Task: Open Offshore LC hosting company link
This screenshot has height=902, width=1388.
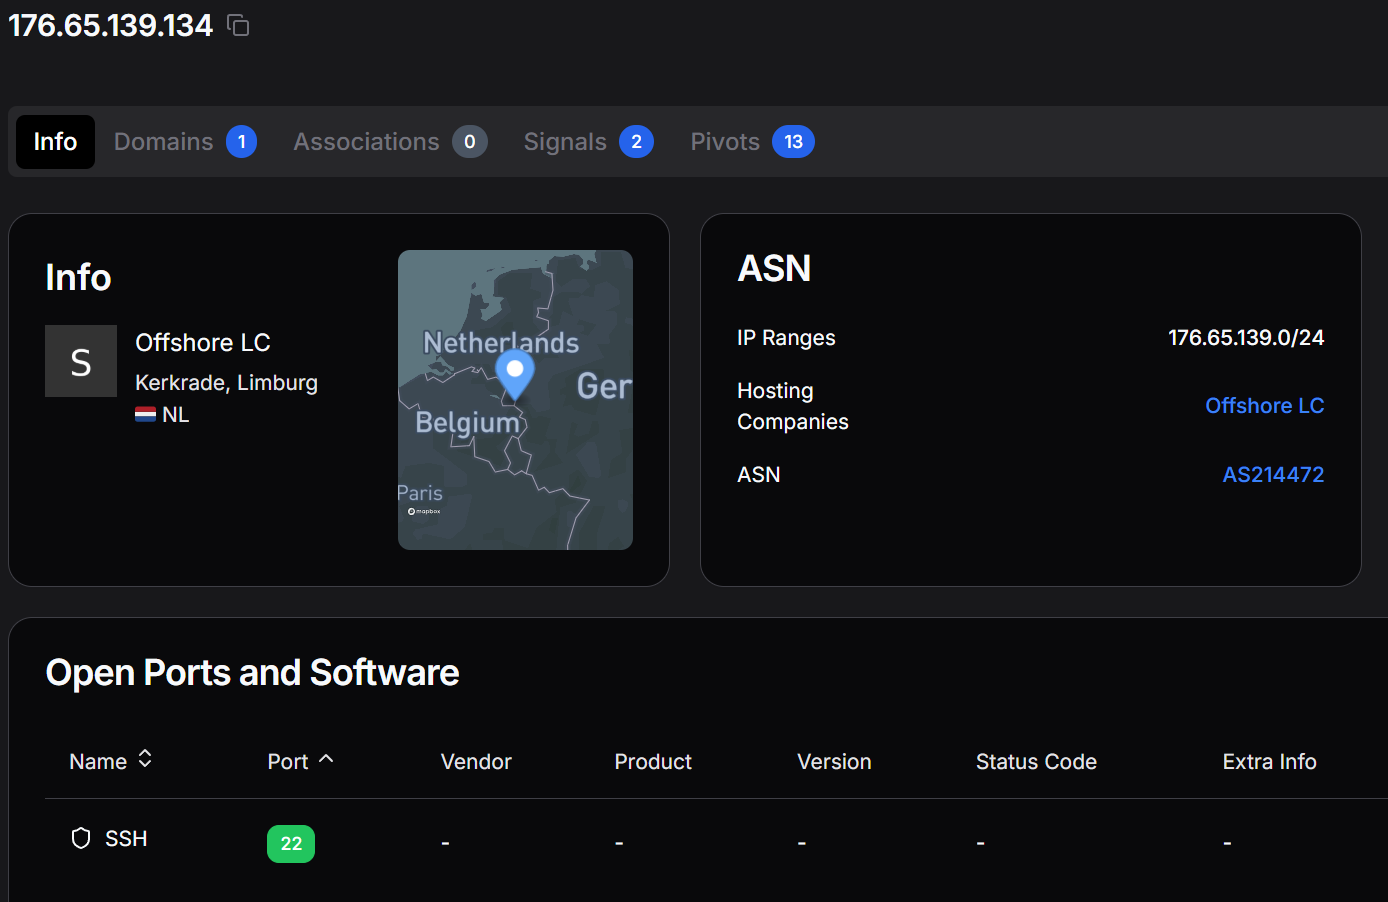Action: point(1264,406)
